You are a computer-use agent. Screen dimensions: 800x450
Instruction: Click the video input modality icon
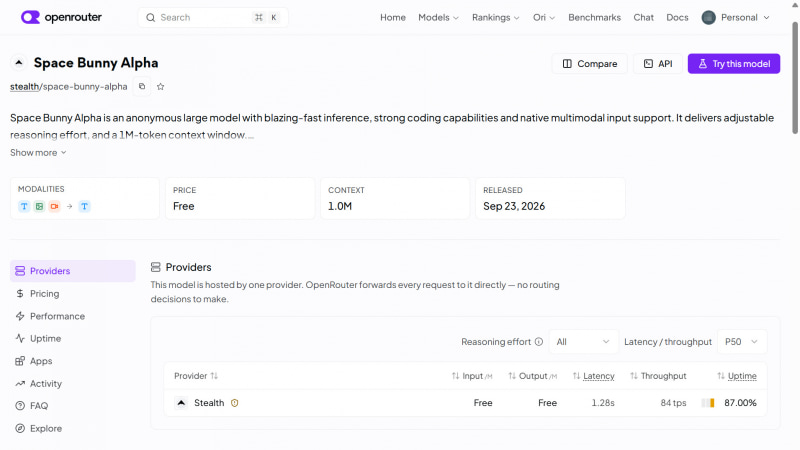pyautogui.click(x=55, y=206)
